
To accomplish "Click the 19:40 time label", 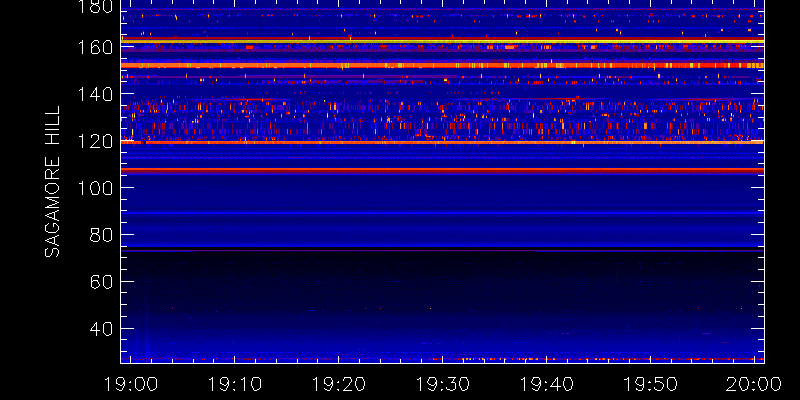I will click(x=547, y=384).
